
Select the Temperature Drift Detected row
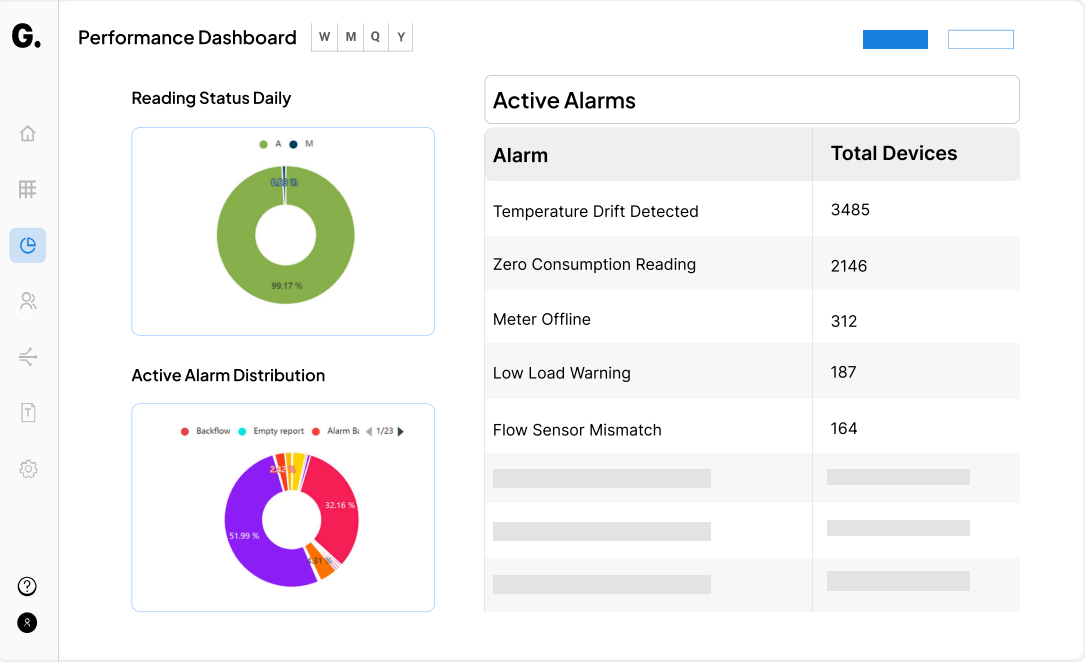[x=752, y=210]
